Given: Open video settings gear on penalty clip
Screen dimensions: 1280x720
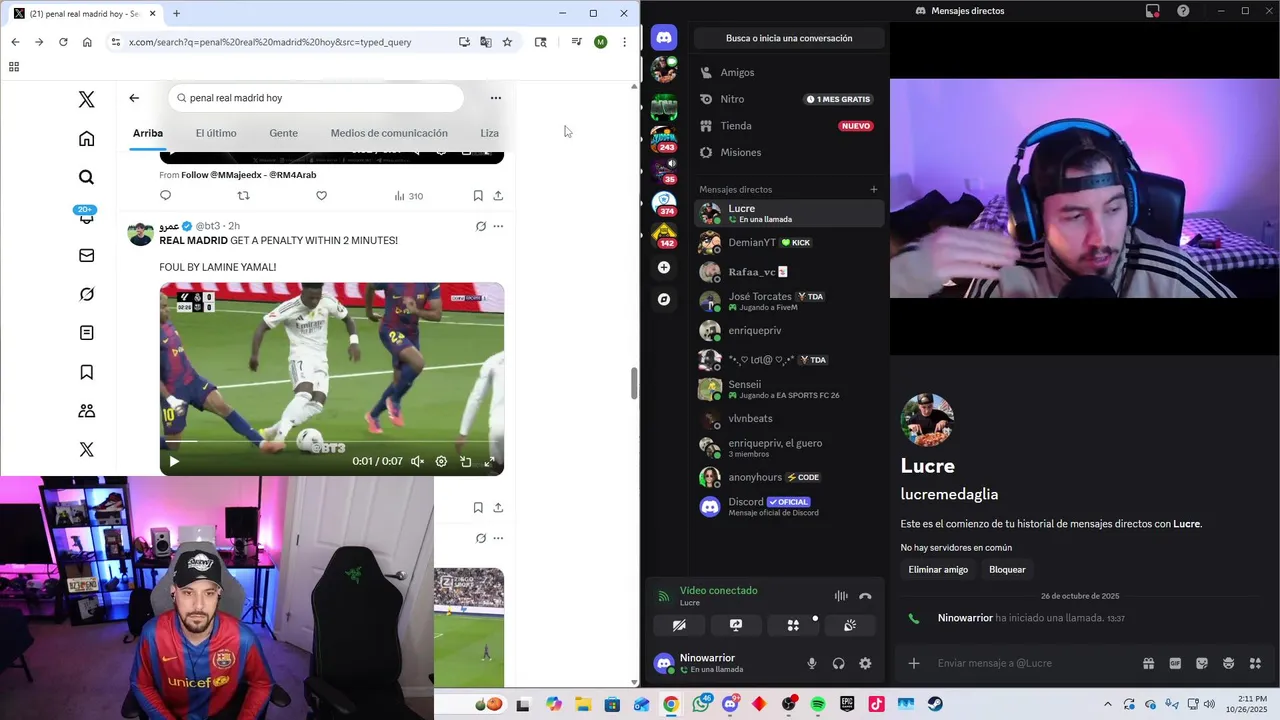Looking at the screenshot, I should tap(441, 462).
